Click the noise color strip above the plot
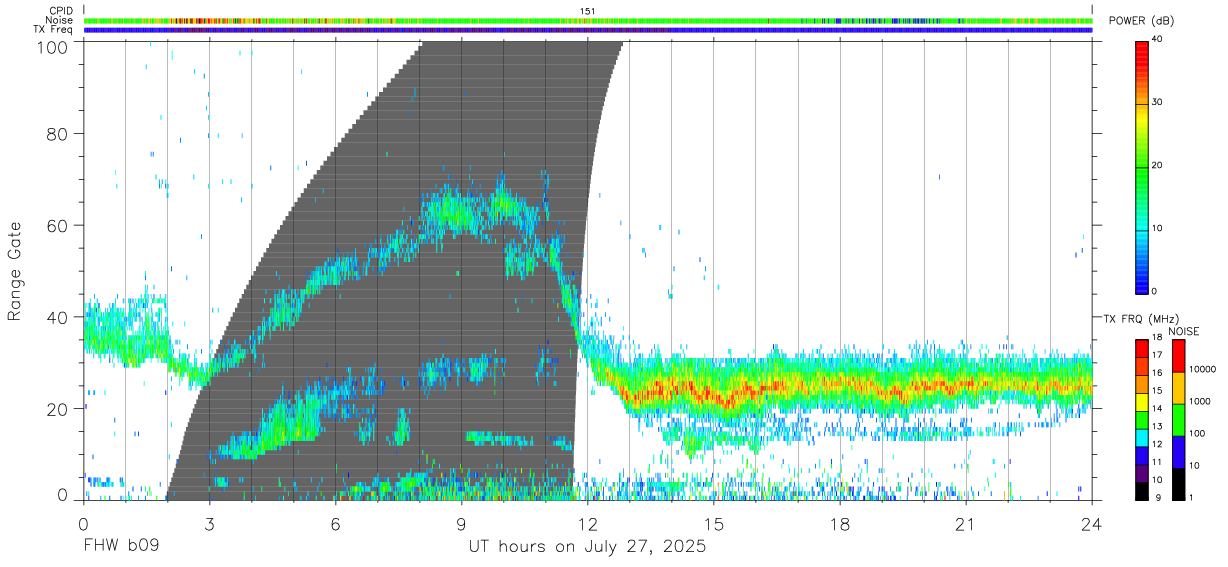 587,20
